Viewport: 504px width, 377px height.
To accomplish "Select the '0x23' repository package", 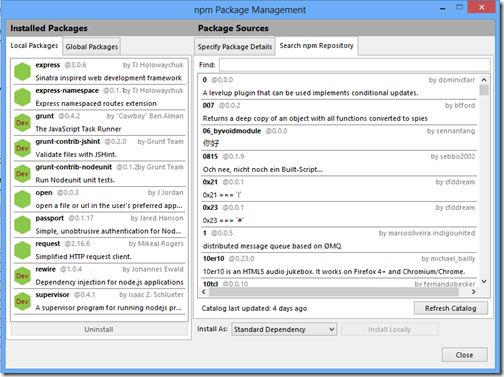I will click(339, 214).
